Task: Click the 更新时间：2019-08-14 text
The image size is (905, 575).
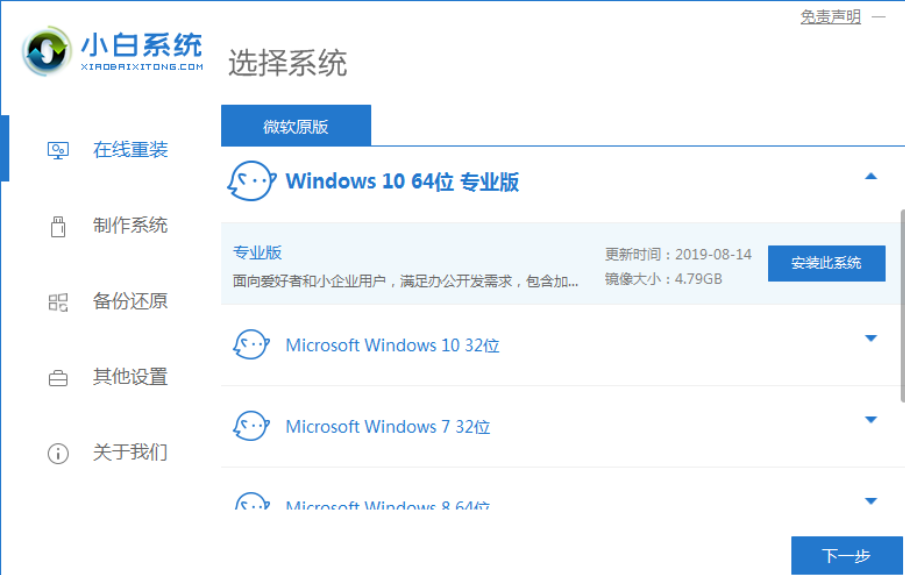Action: pos(678,255)
